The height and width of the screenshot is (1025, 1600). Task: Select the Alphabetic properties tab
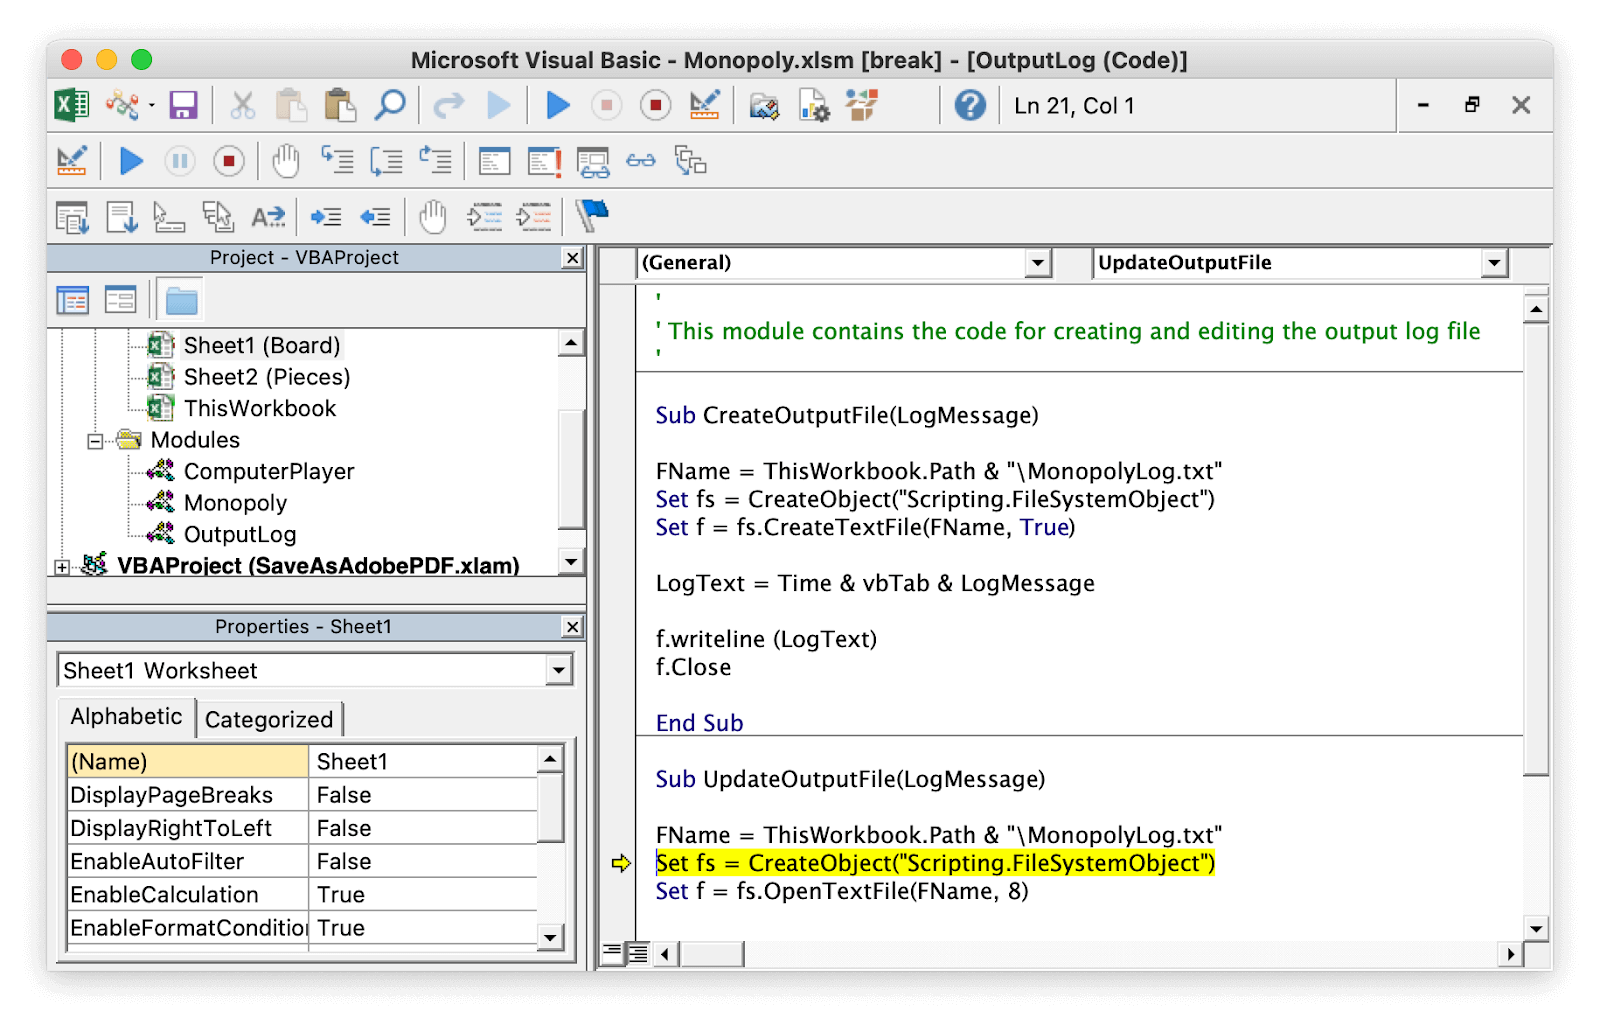click(x=126, y=717)
